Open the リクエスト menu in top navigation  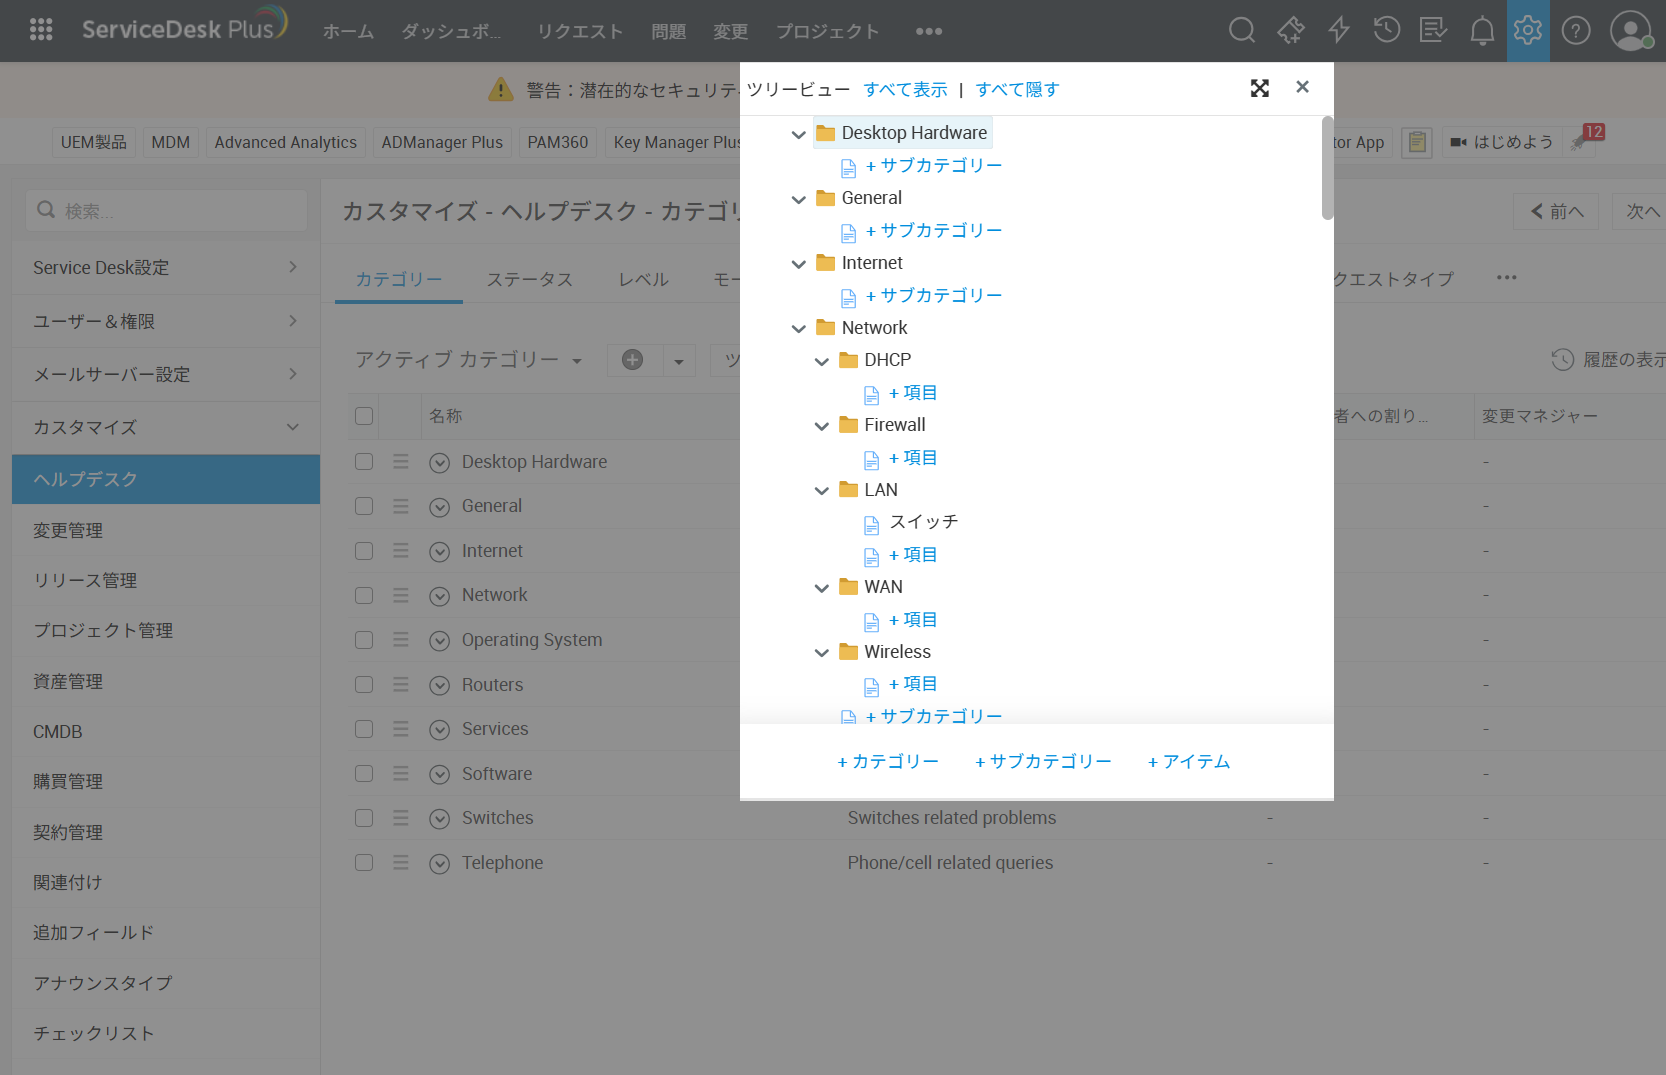click(579, 31)
